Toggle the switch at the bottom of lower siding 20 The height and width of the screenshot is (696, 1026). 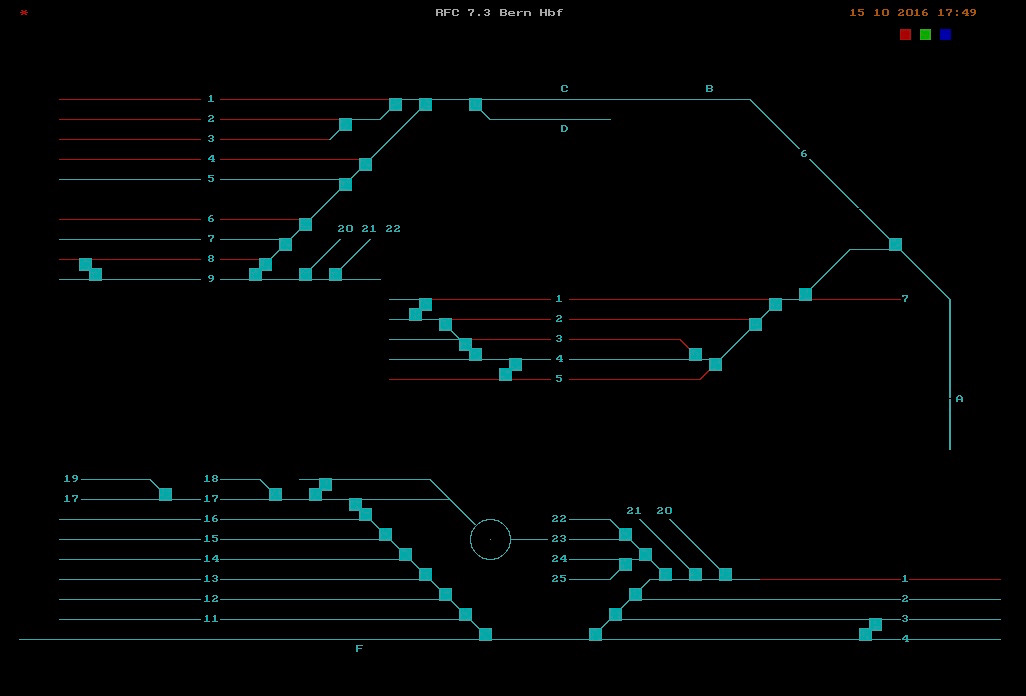coord(726,574)
